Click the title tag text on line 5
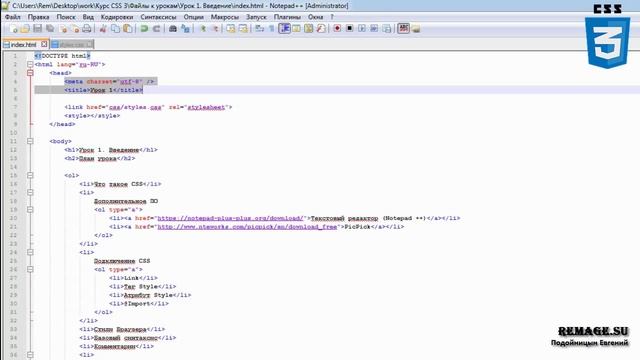This screenshot has height=360, width=640. coord(104,90)
